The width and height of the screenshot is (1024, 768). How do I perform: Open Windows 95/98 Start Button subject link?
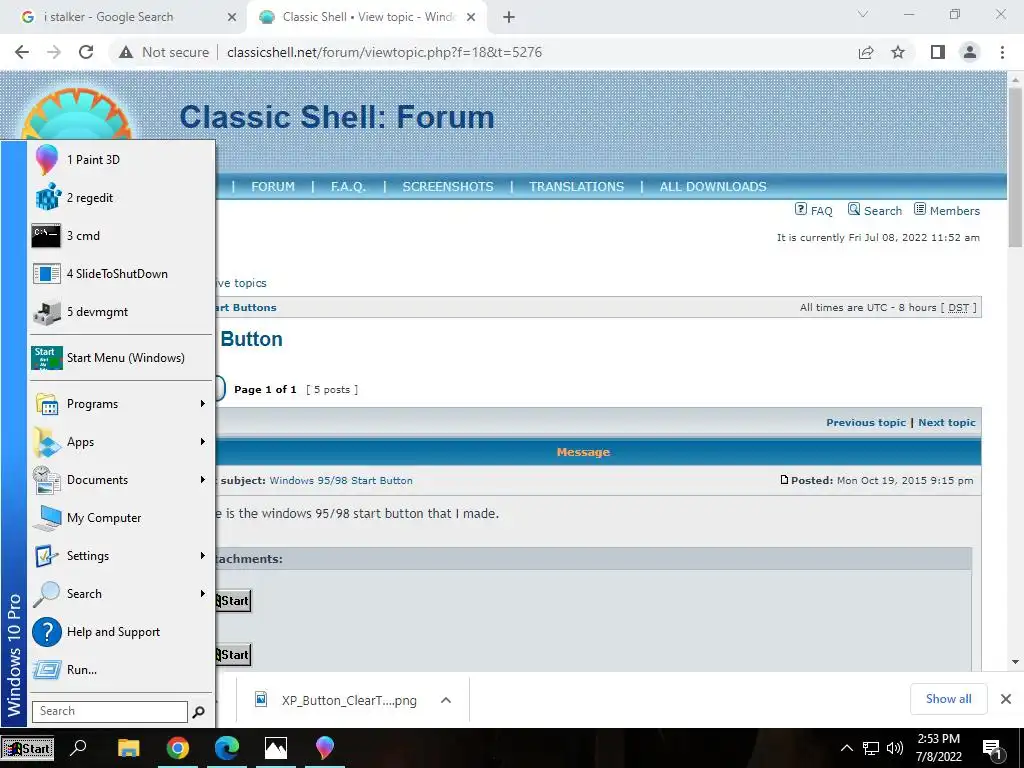pyautogui.click(x=341, y=481)
